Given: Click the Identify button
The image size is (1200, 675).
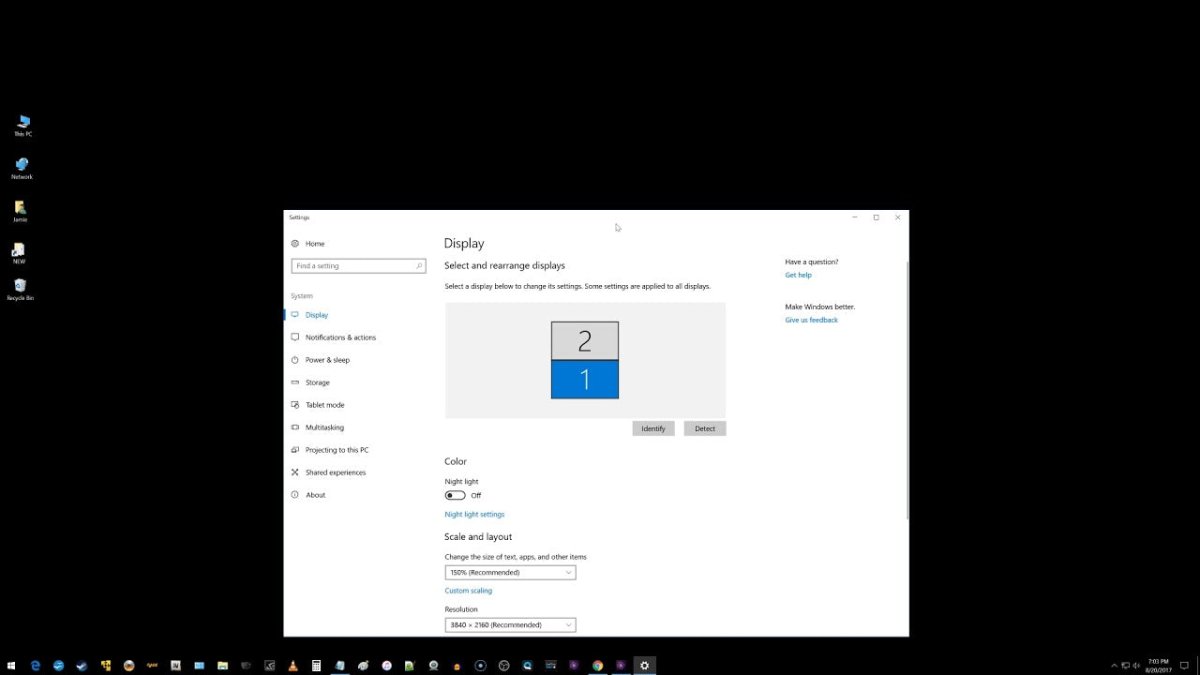Looking at the screenshot, I should click(653, 428).
